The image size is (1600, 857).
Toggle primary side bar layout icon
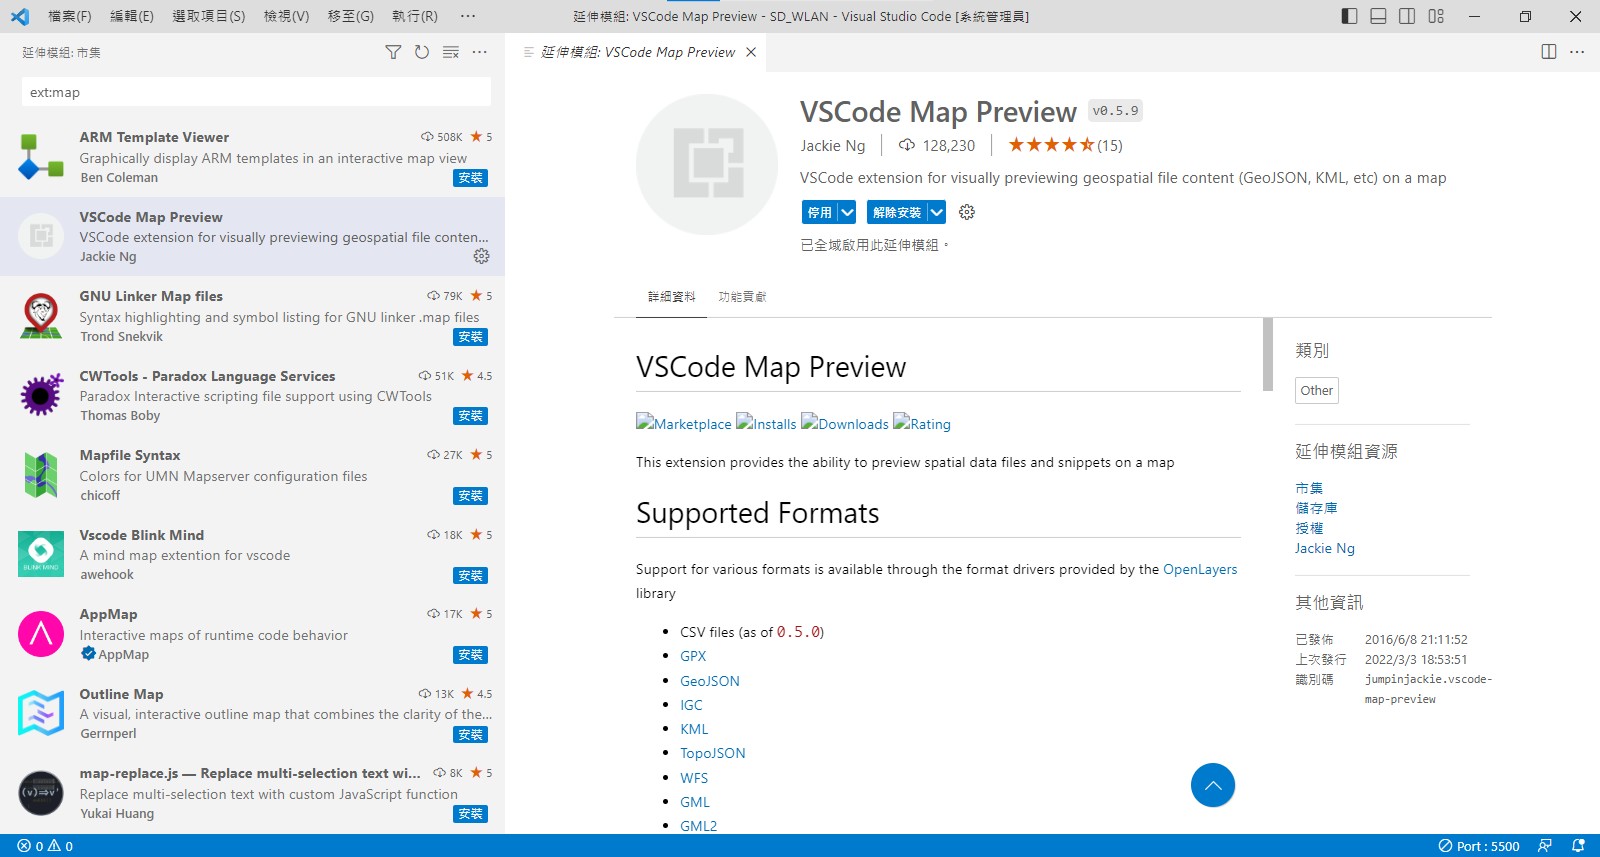(1349, 16)
